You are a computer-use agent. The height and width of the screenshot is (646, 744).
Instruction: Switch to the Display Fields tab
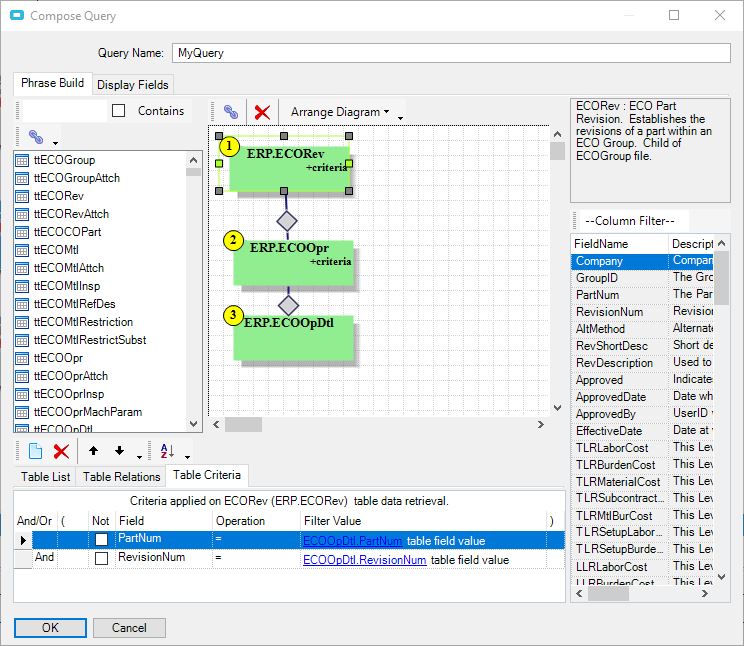[x=133, y=84]
